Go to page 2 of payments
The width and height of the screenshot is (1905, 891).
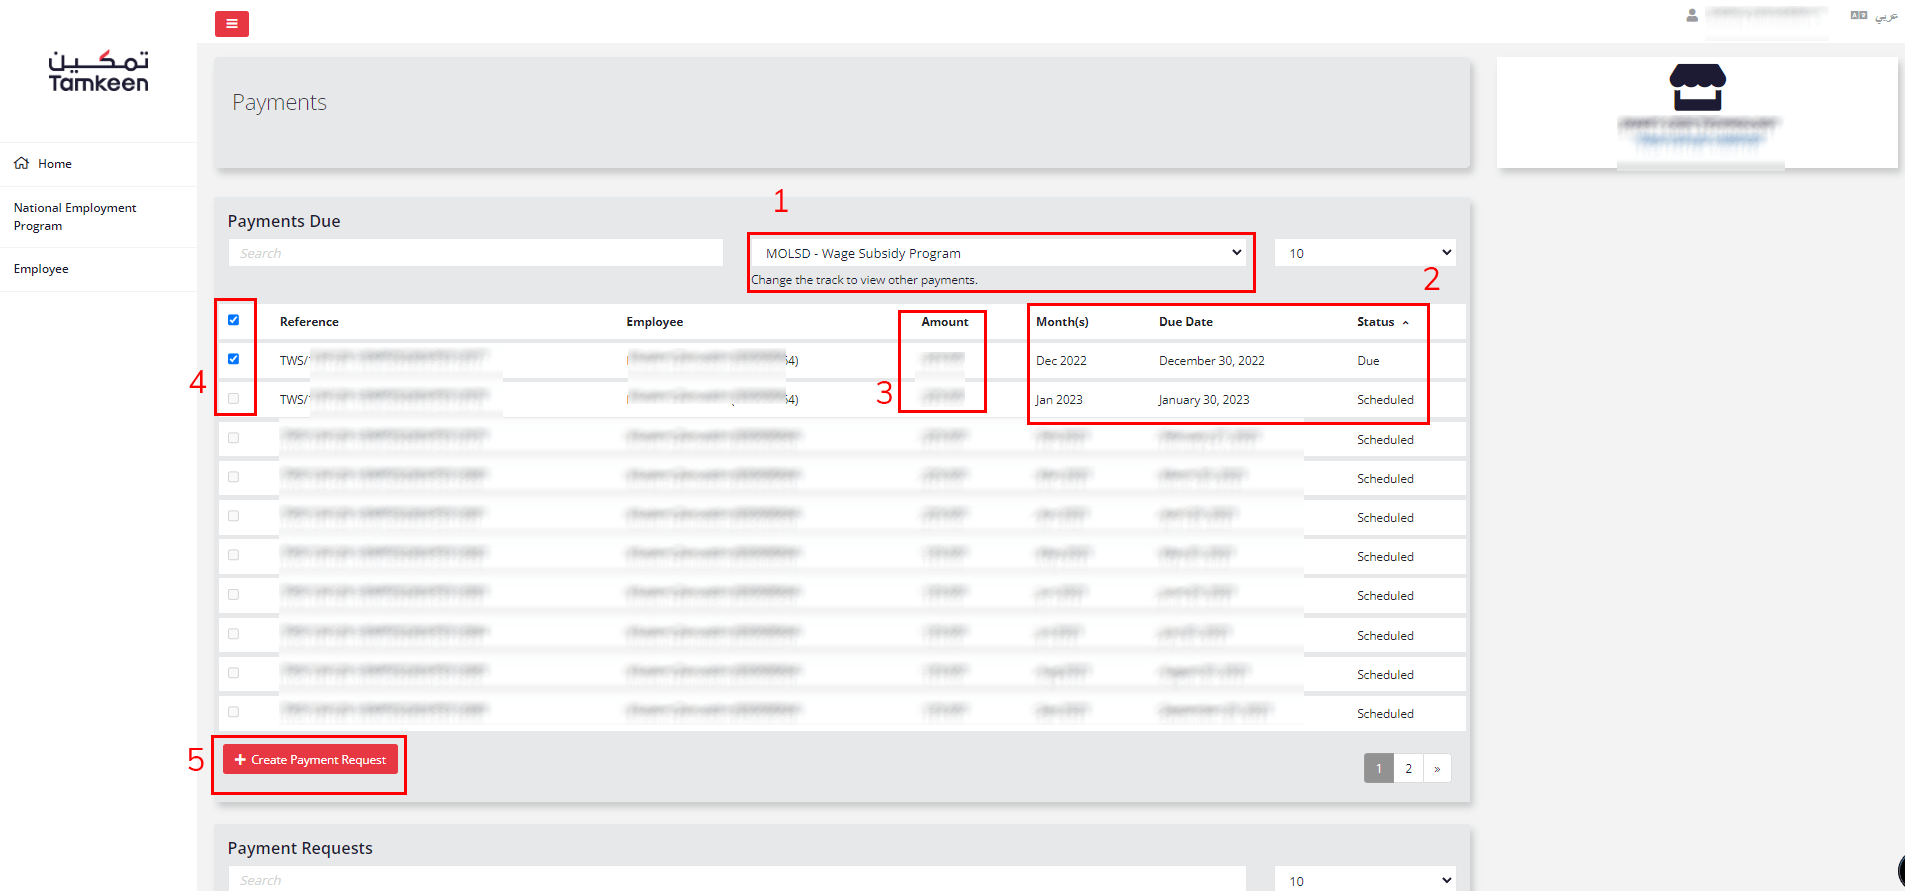click(x=1408, y=768)
